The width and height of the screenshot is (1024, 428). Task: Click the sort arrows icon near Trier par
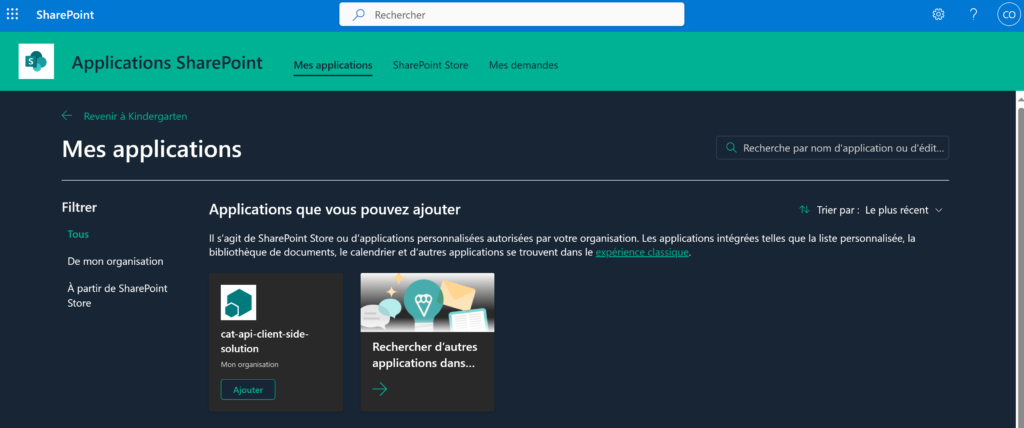point(805,210)
